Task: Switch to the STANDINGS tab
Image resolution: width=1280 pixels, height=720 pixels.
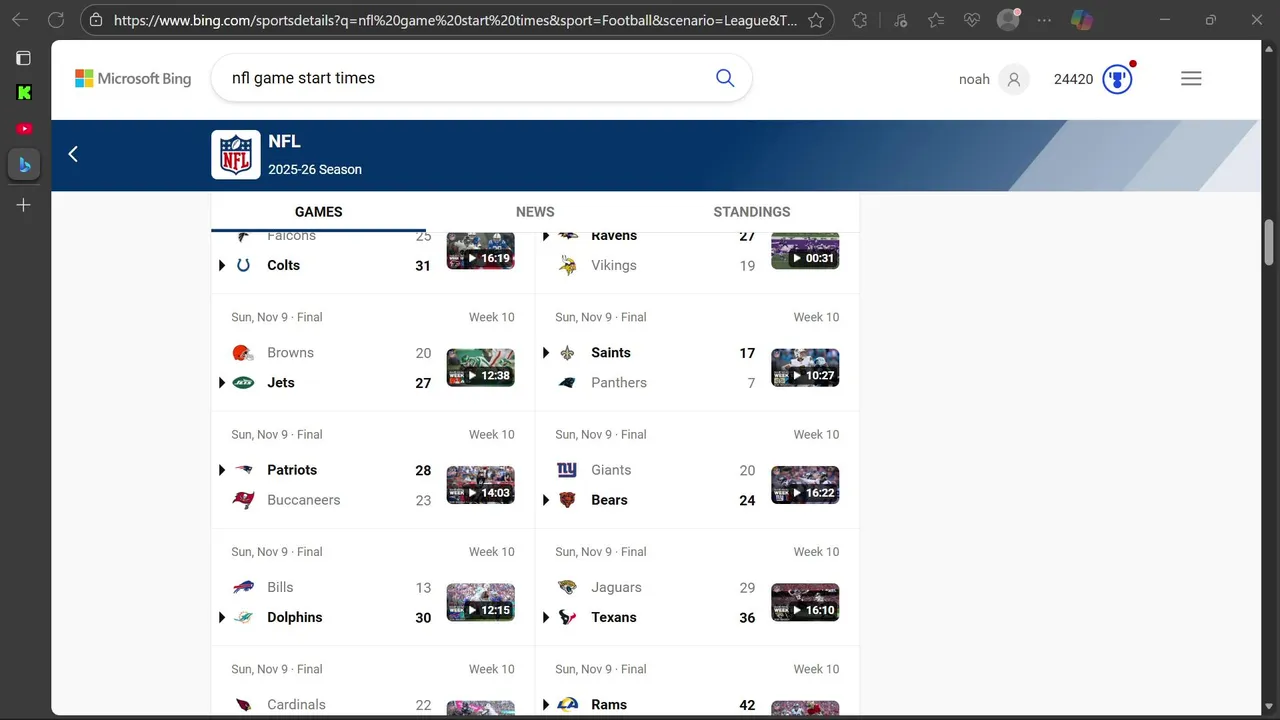Action: click(x=752, y=212)
